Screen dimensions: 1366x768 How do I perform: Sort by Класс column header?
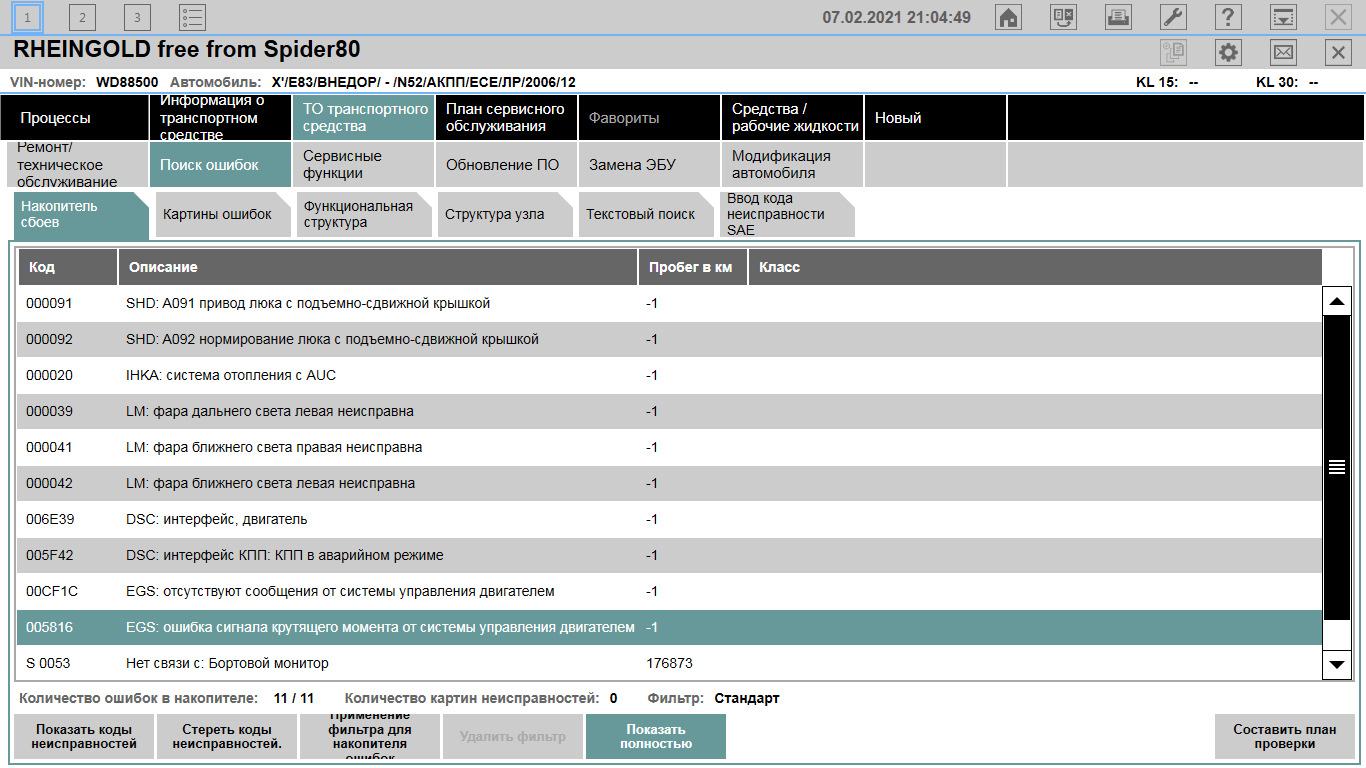coord(1035,267)
